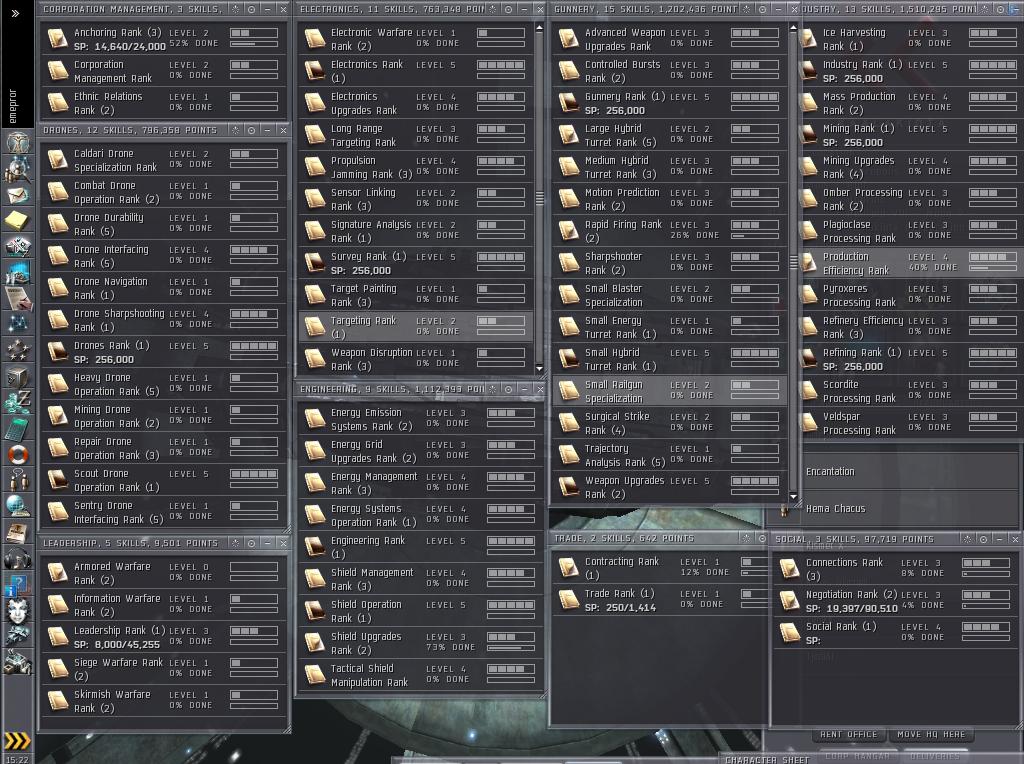Open Character Sheet from the Vitruvian man icon
Image resolution: width=1024 pixels, height=764 pixels.
point(18,141)
